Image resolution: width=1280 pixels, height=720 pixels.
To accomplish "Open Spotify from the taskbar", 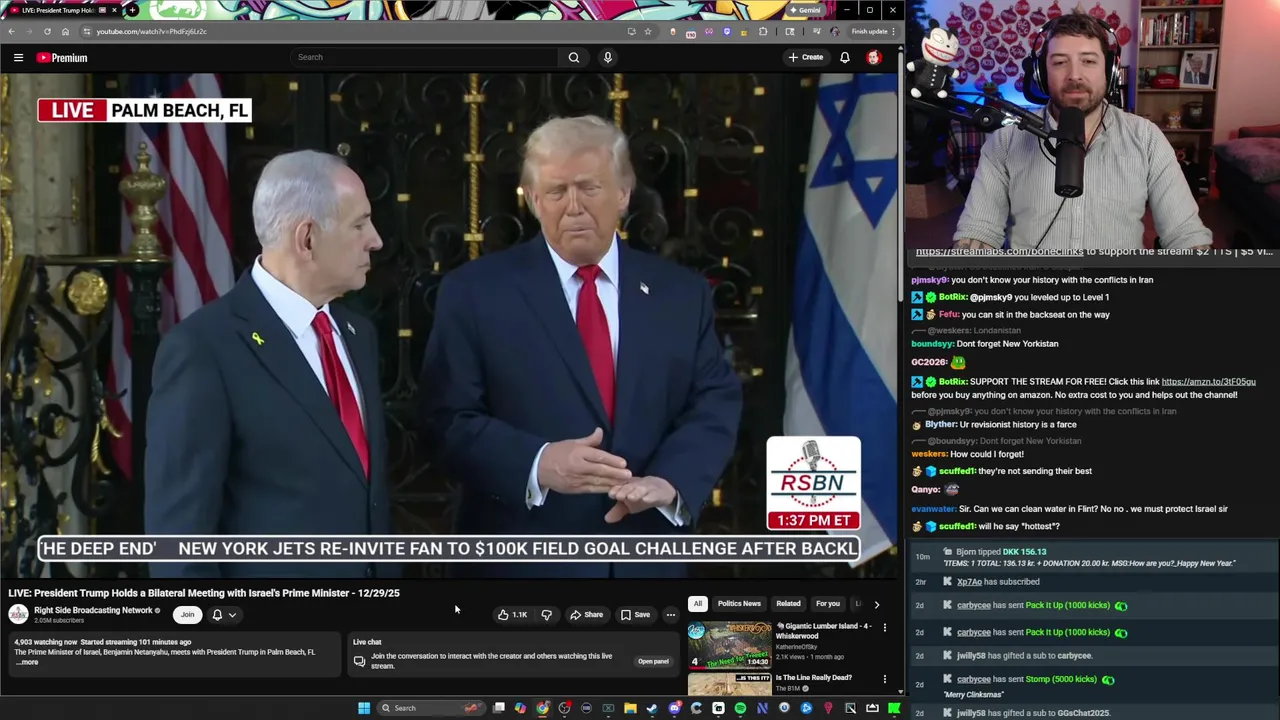I will 740,708.
